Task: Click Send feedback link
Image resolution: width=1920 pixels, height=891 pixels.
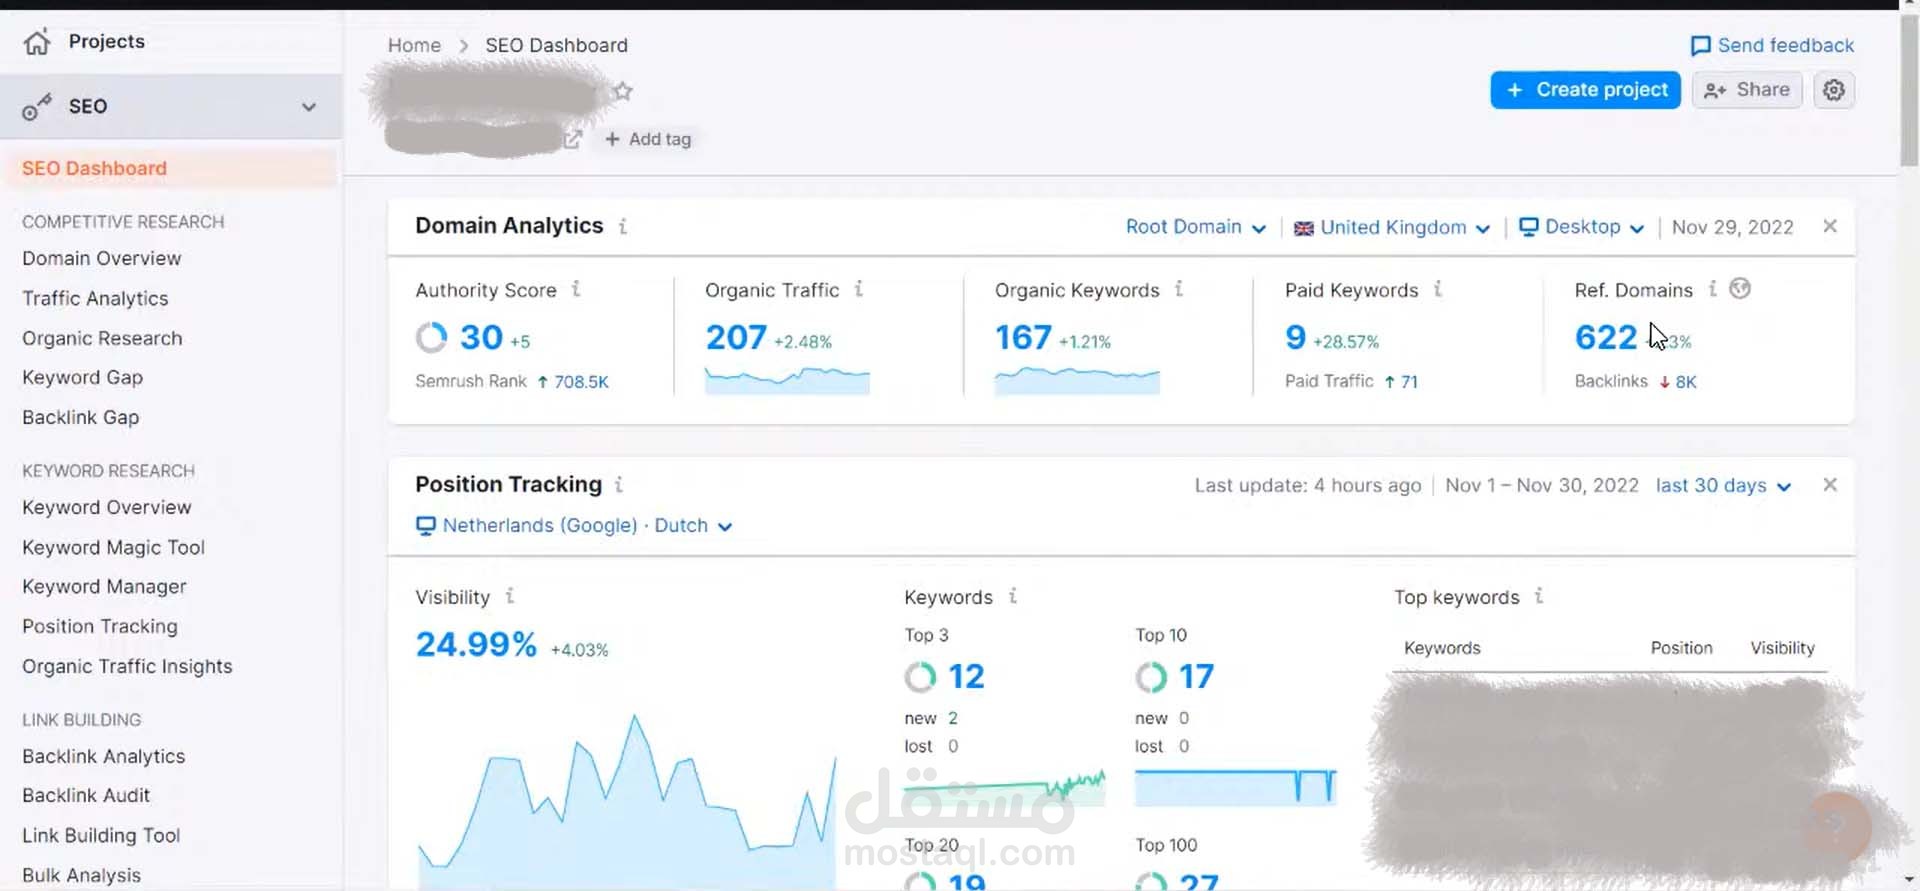Action: (x=1772, y=45)
